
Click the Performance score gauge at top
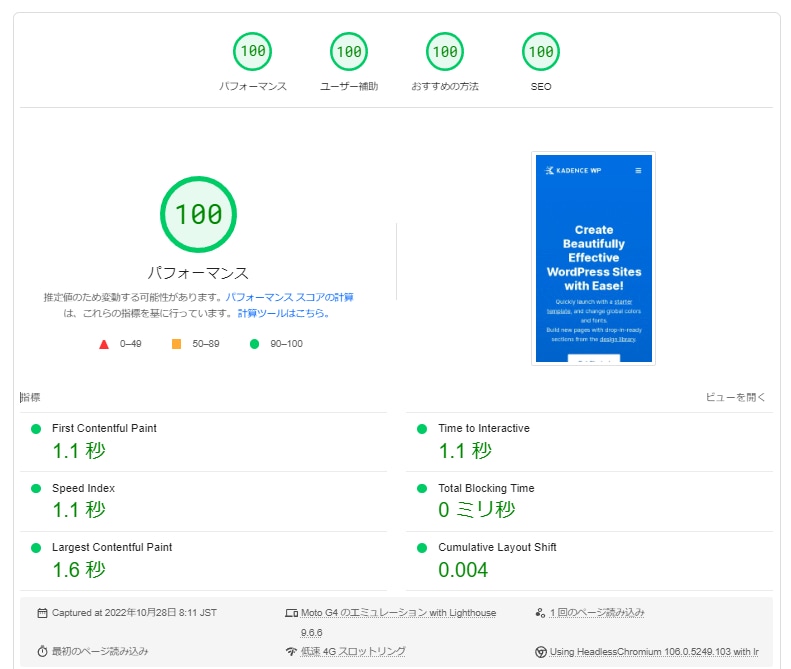(x=252, y=51)
